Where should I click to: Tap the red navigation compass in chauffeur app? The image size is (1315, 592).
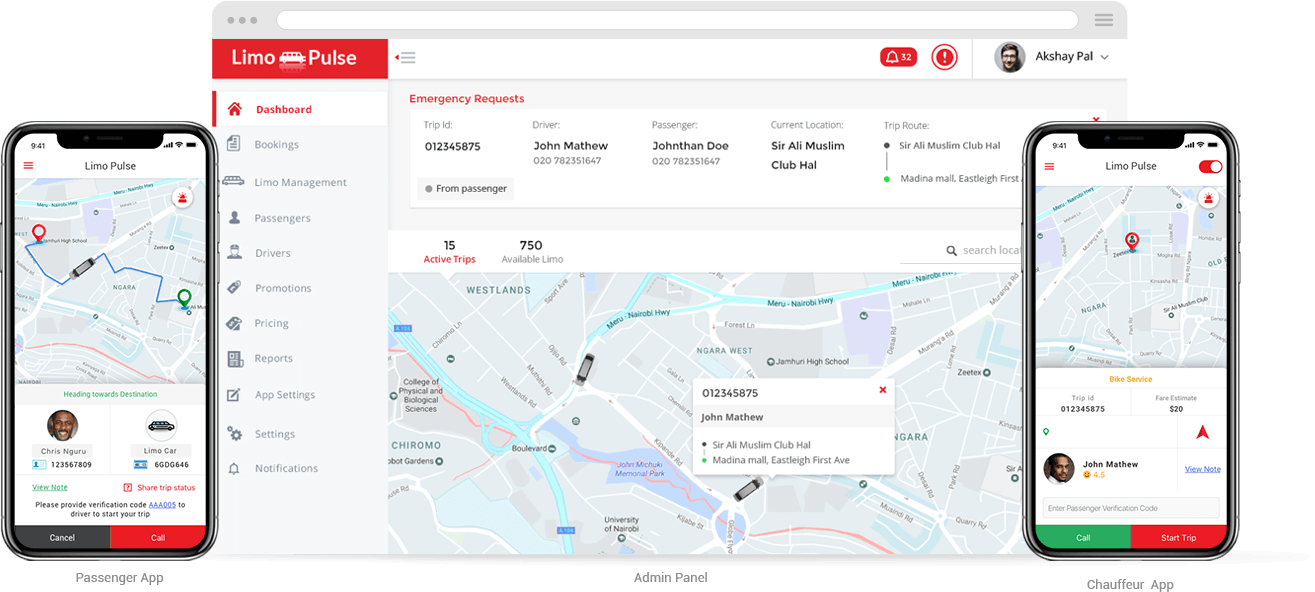tap(1201, 431)
